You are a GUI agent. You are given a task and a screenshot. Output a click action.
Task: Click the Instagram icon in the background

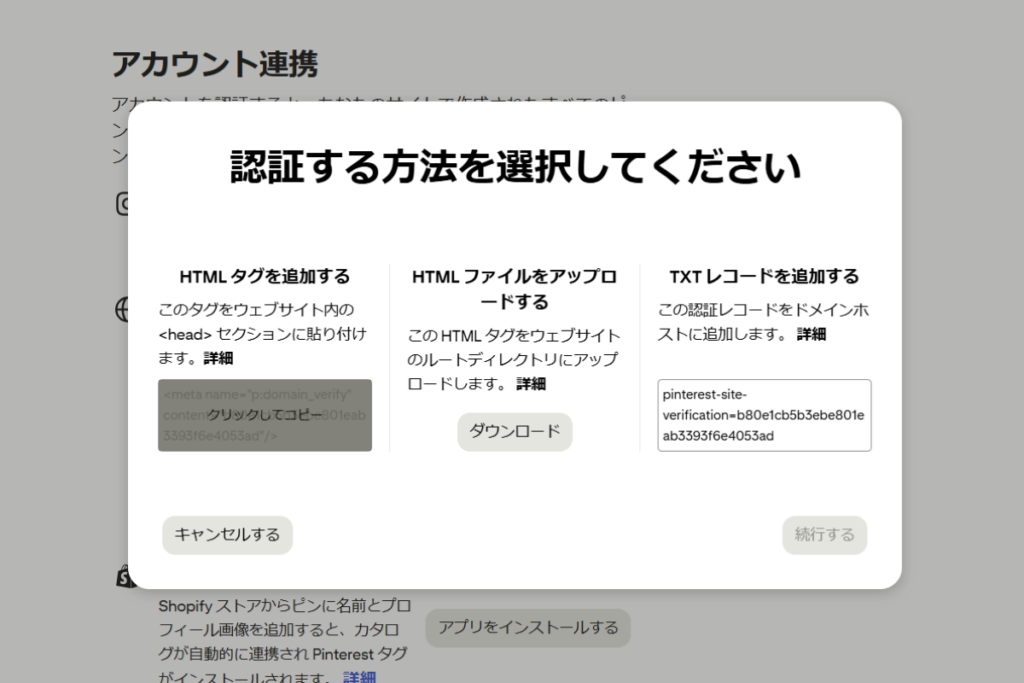click(120, 205)
